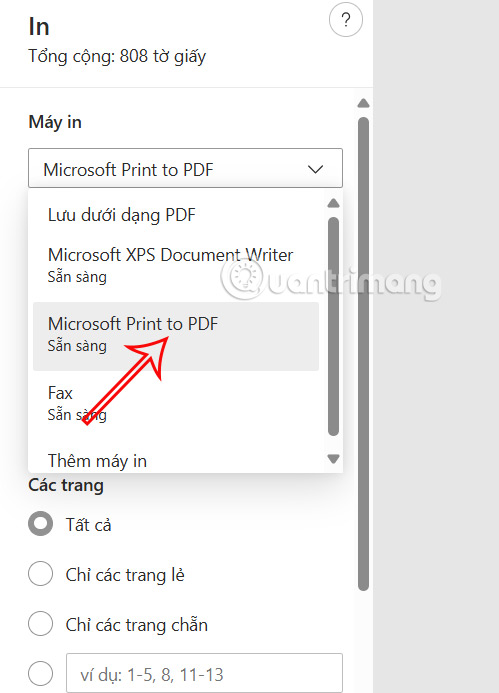The image size is (499, 693).
Task: Expand the Microsoft Print to PDF printer dropdown
Action: [185, 168]
